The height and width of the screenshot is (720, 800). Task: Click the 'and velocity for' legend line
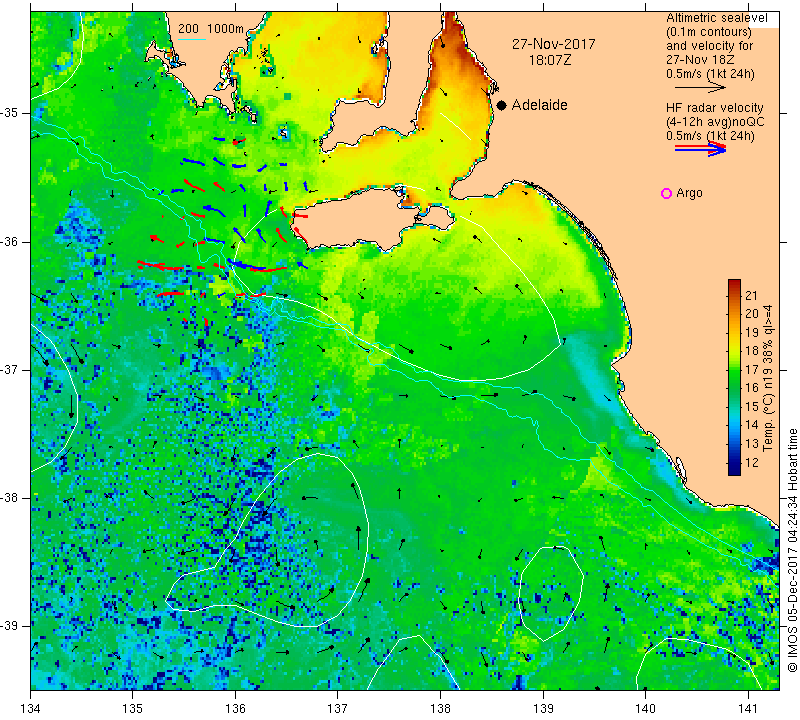click(x=709, y=46)
